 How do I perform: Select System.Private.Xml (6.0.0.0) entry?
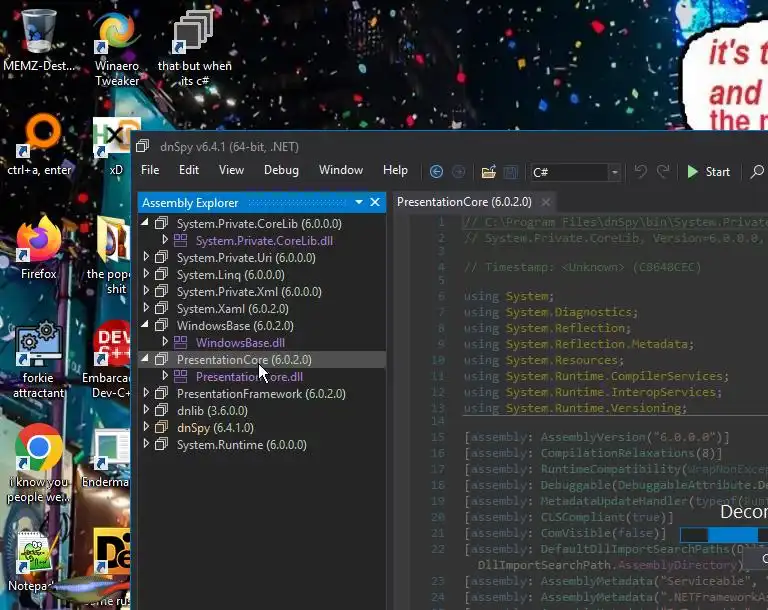click(x=249, y=292)
